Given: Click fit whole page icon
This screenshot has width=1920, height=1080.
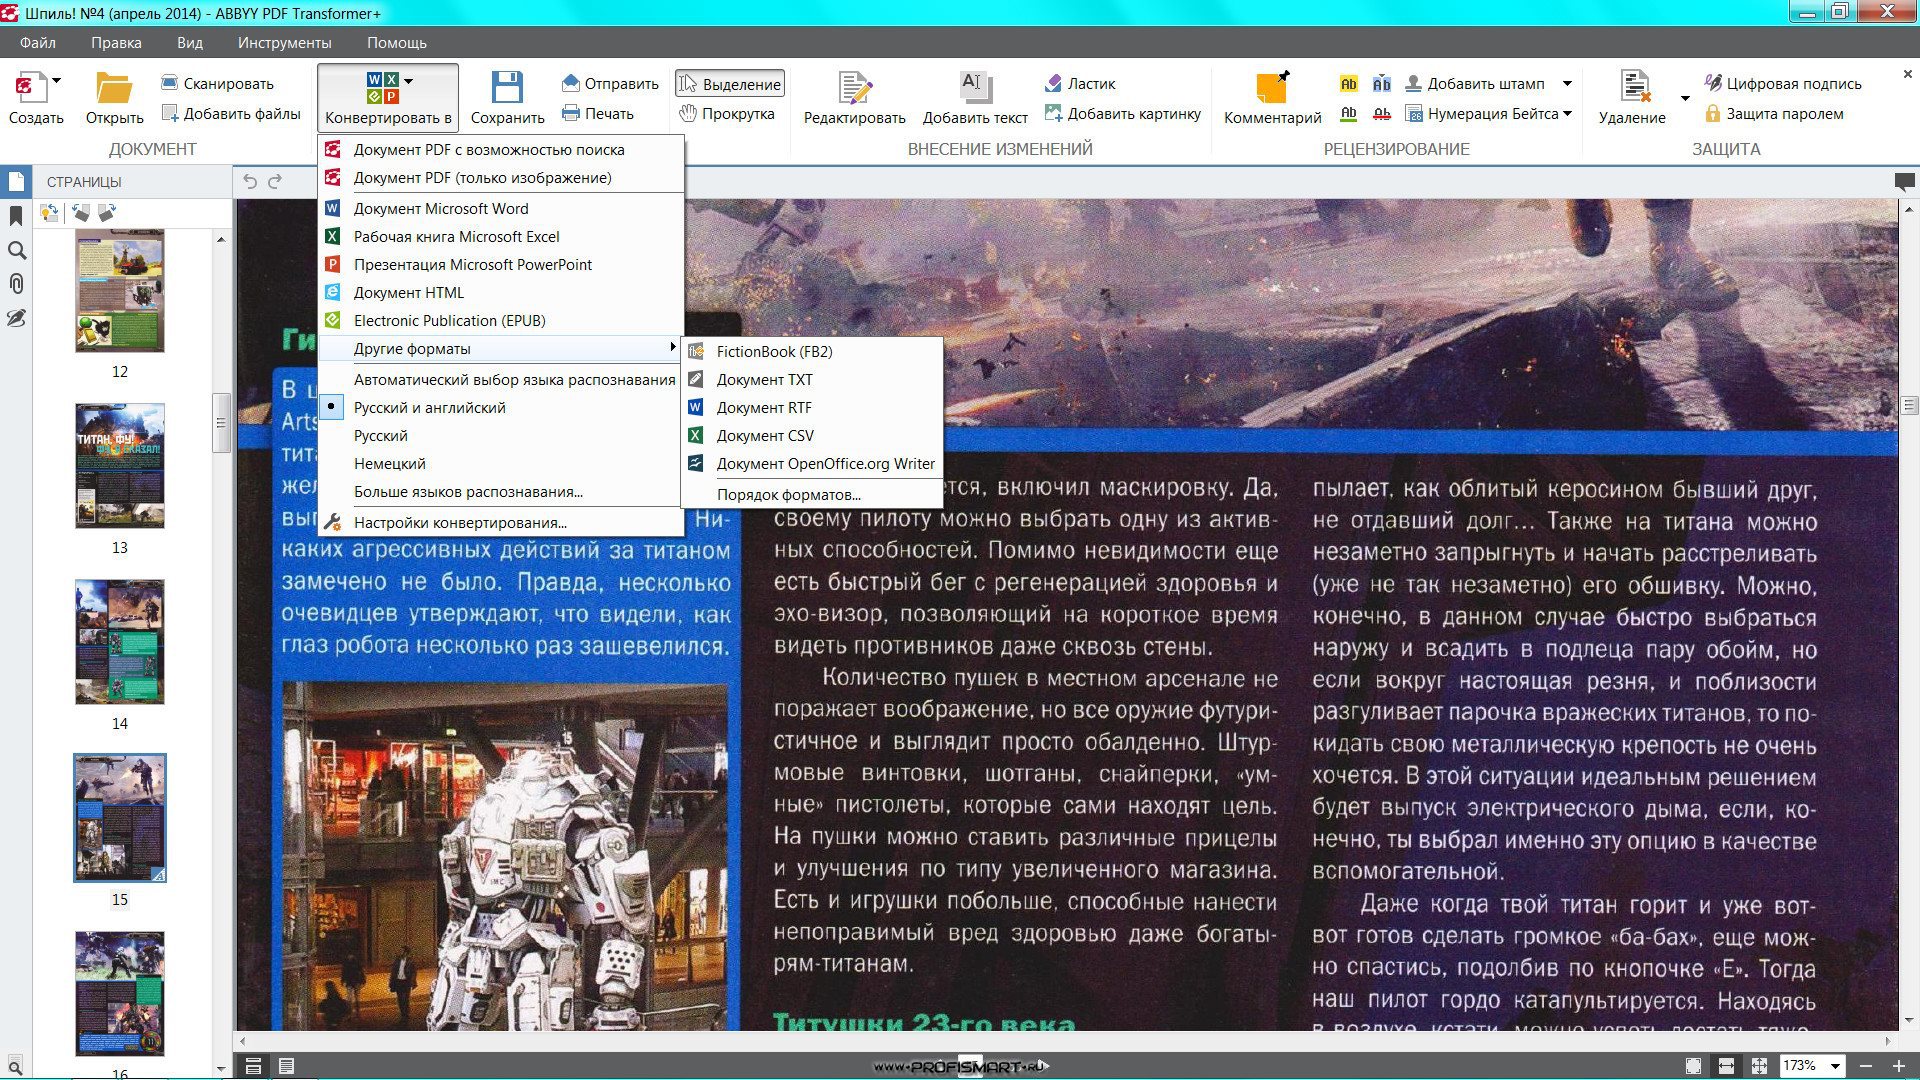Looking at the screenshot, I should tap(1693, 1066).
